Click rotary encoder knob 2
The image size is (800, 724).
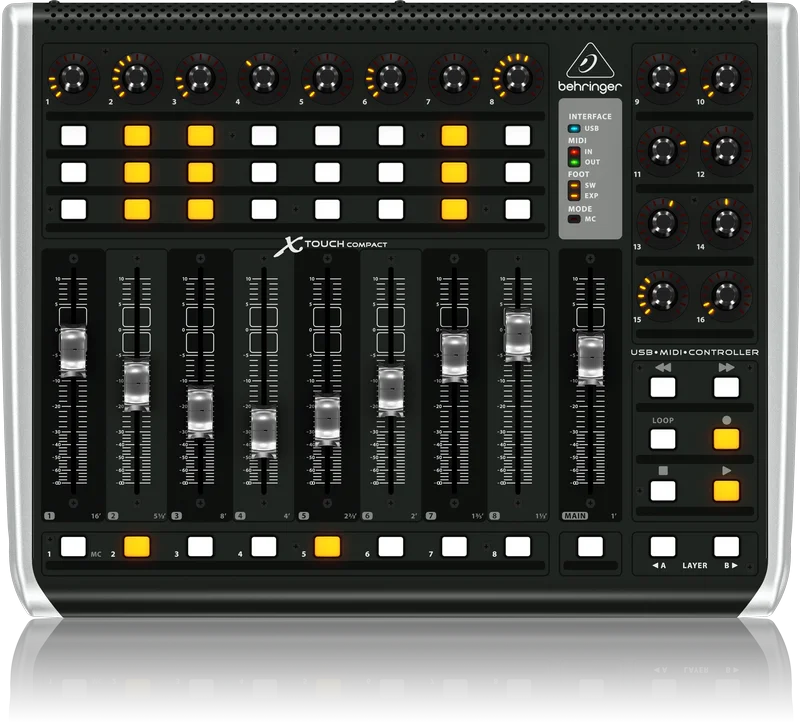137,78
